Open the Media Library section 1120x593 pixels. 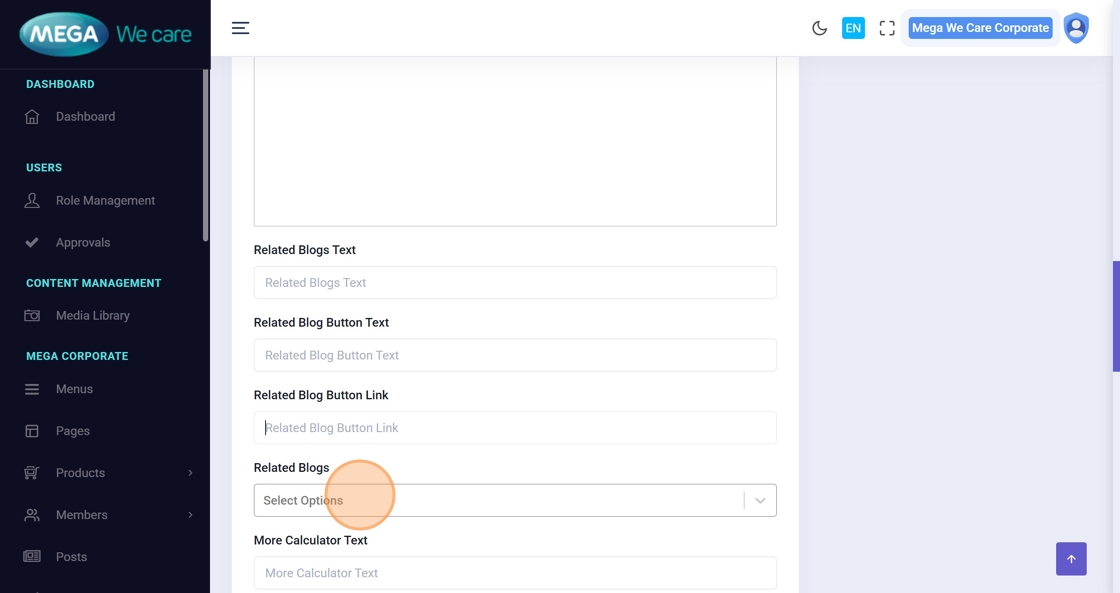tap(92, 316)
